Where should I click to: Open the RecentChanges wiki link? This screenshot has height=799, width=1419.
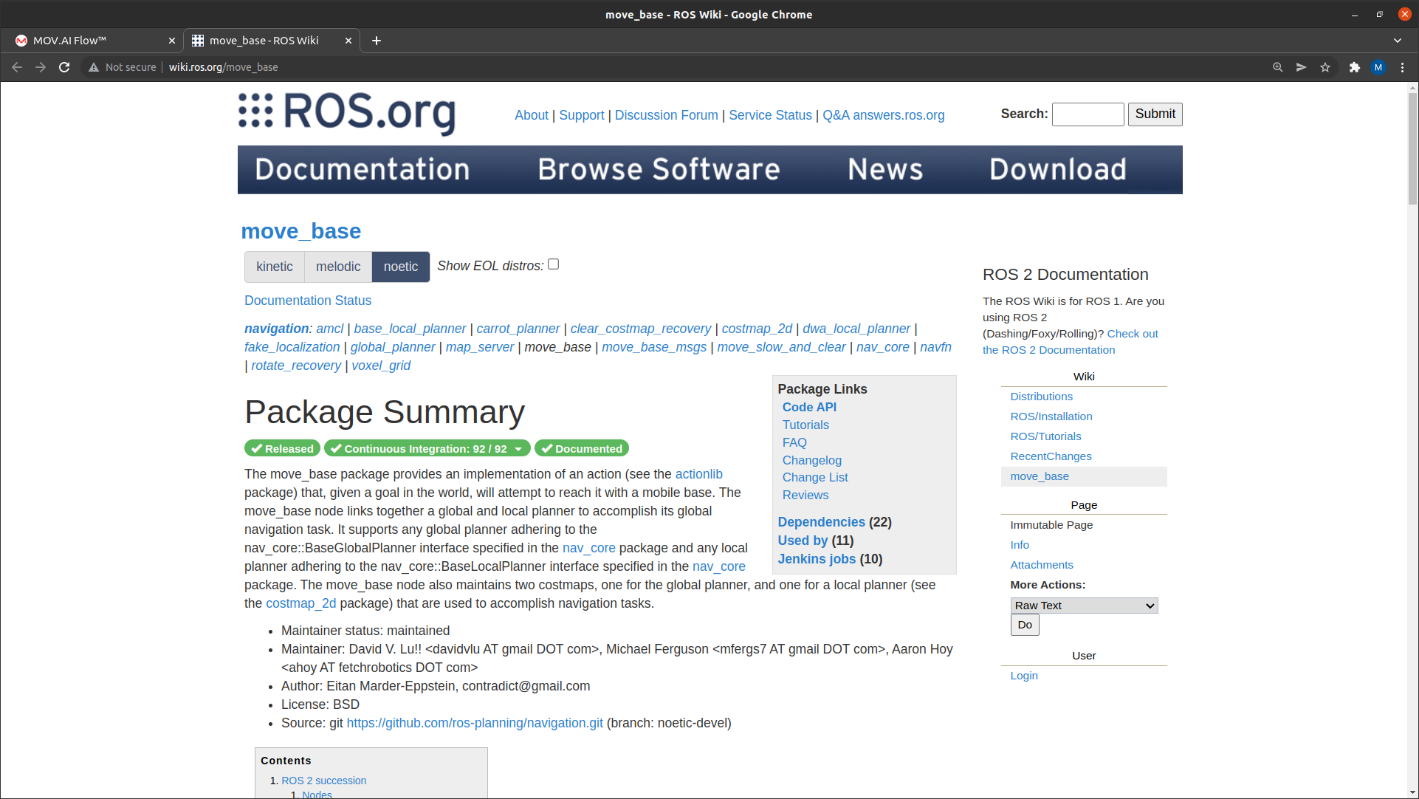coord(1050,456)
